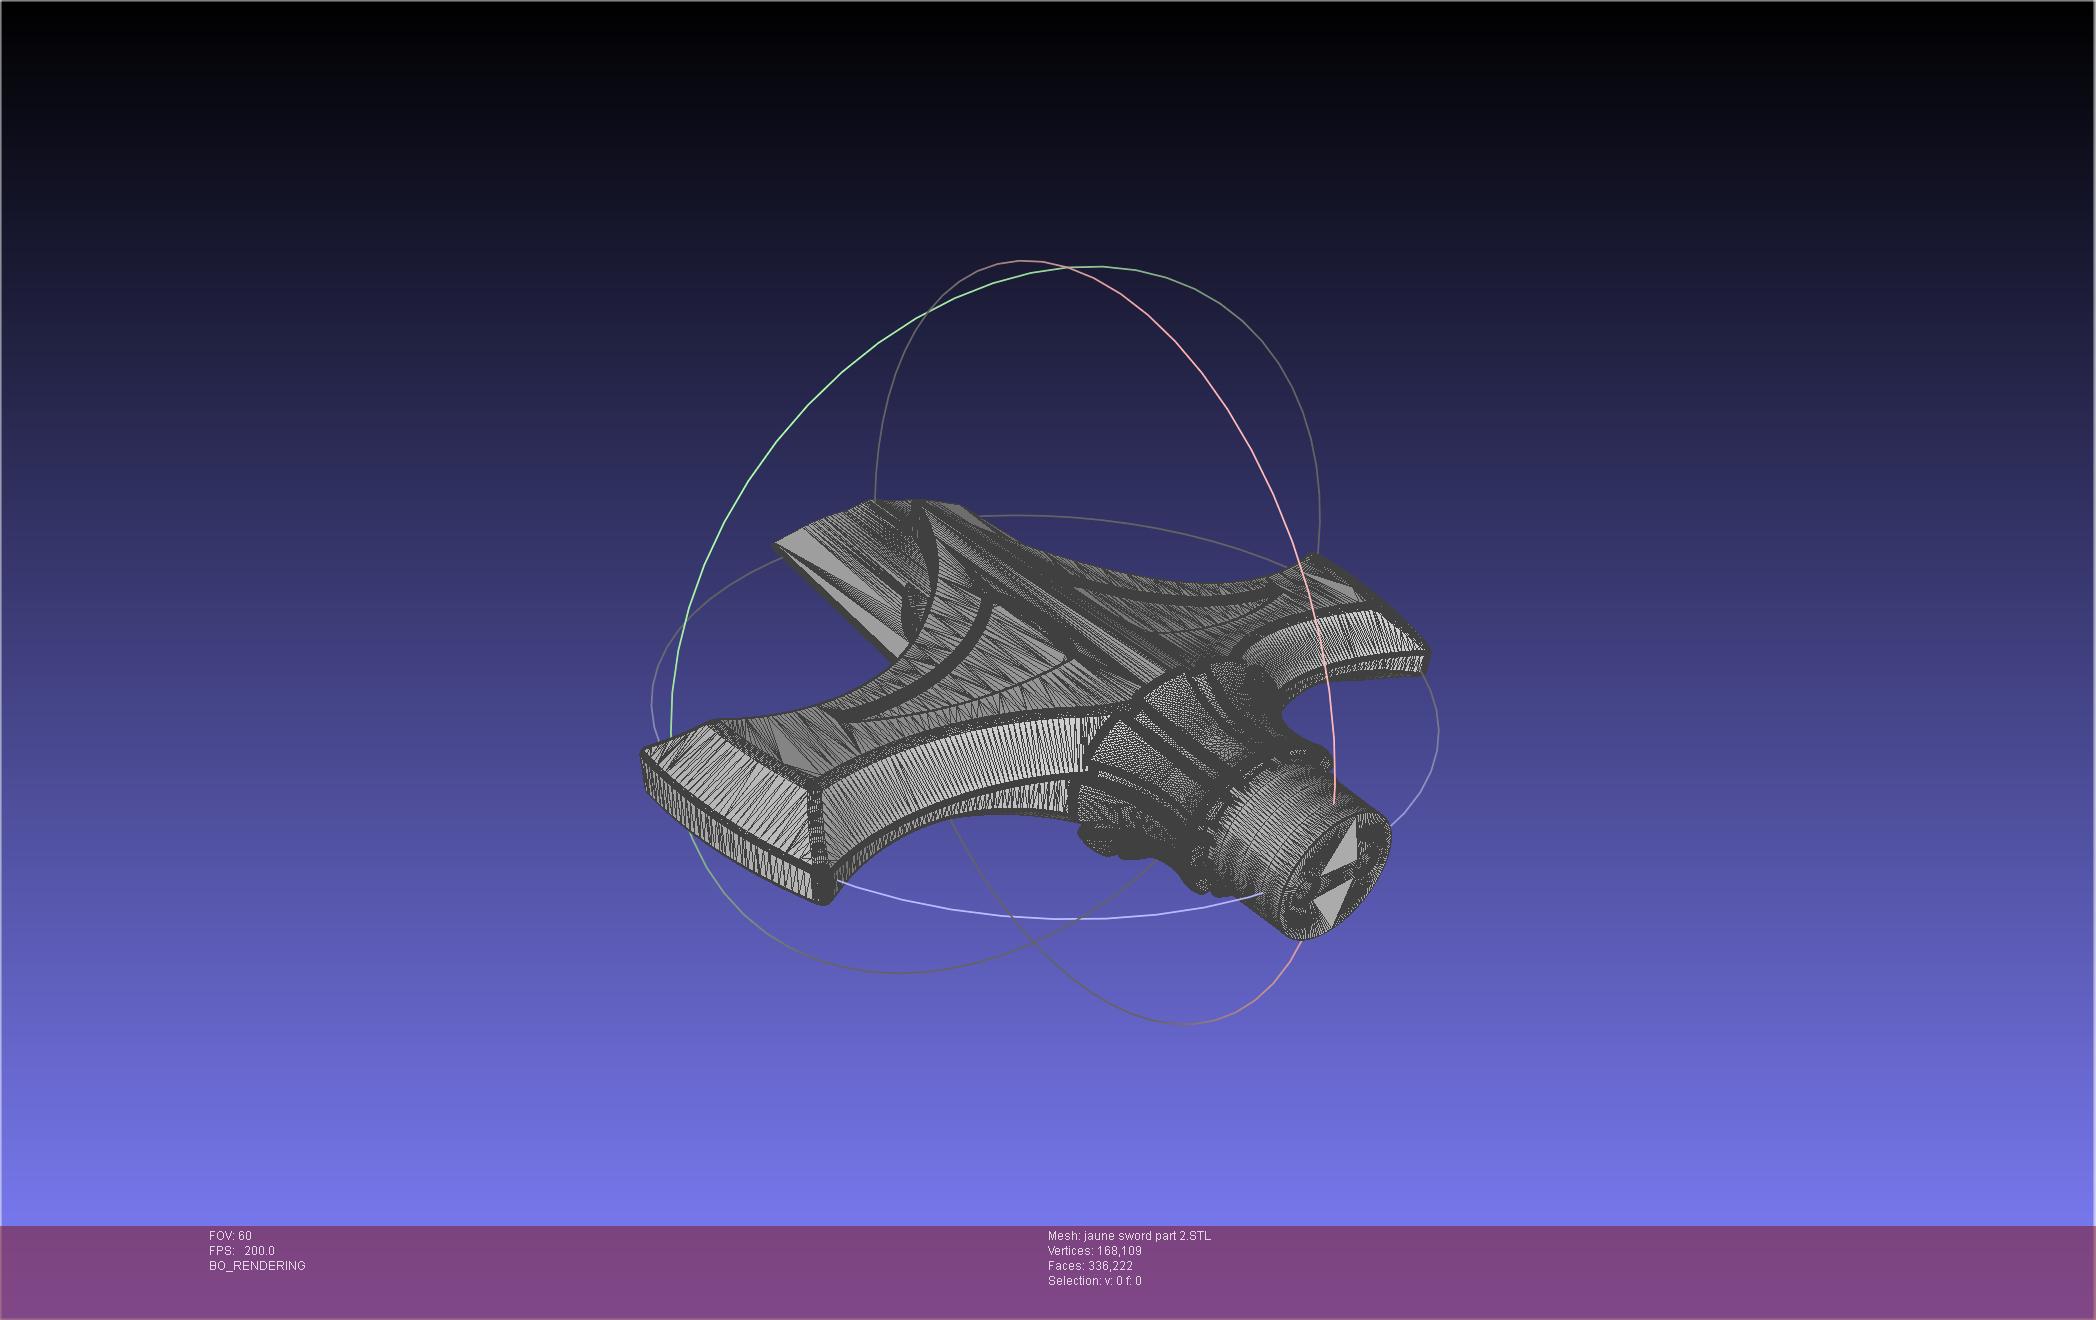This screenshot has width=2096, height=1320.
Task: Click the Selection: v: 0 f: 0 text
Action: pos(1094,1281)
